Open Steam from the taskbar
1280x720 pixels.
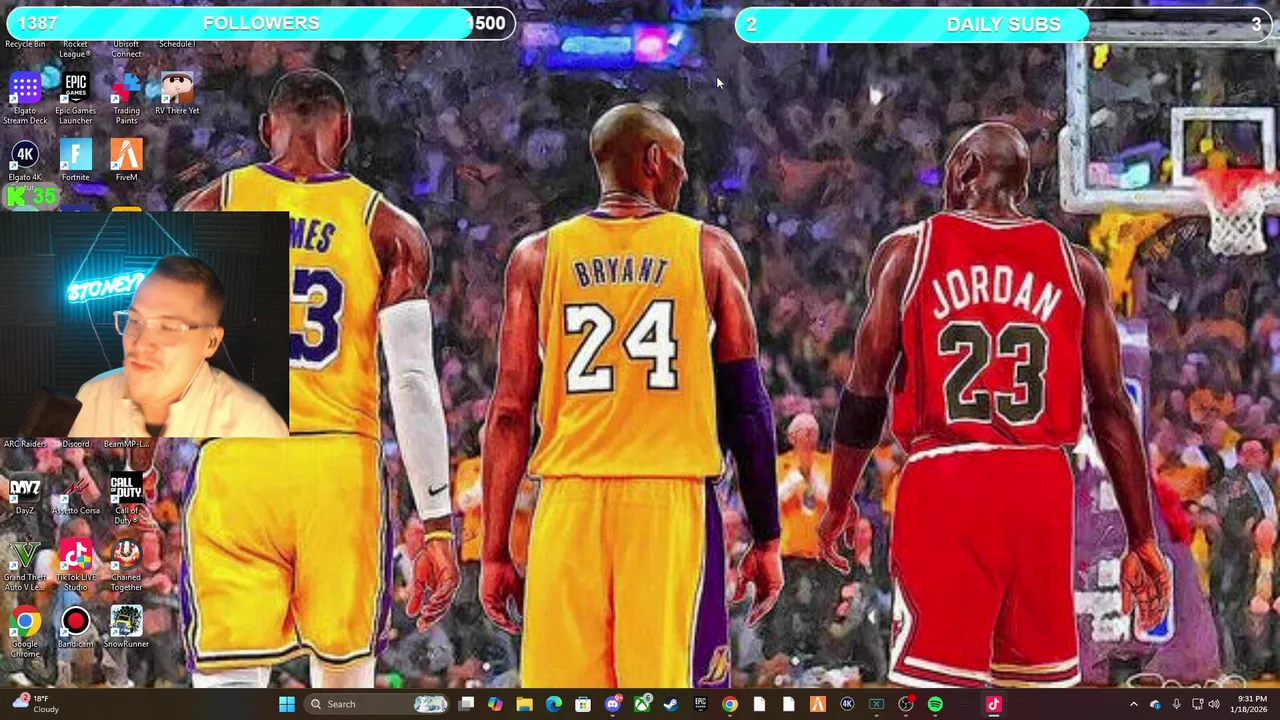[671, 704]
